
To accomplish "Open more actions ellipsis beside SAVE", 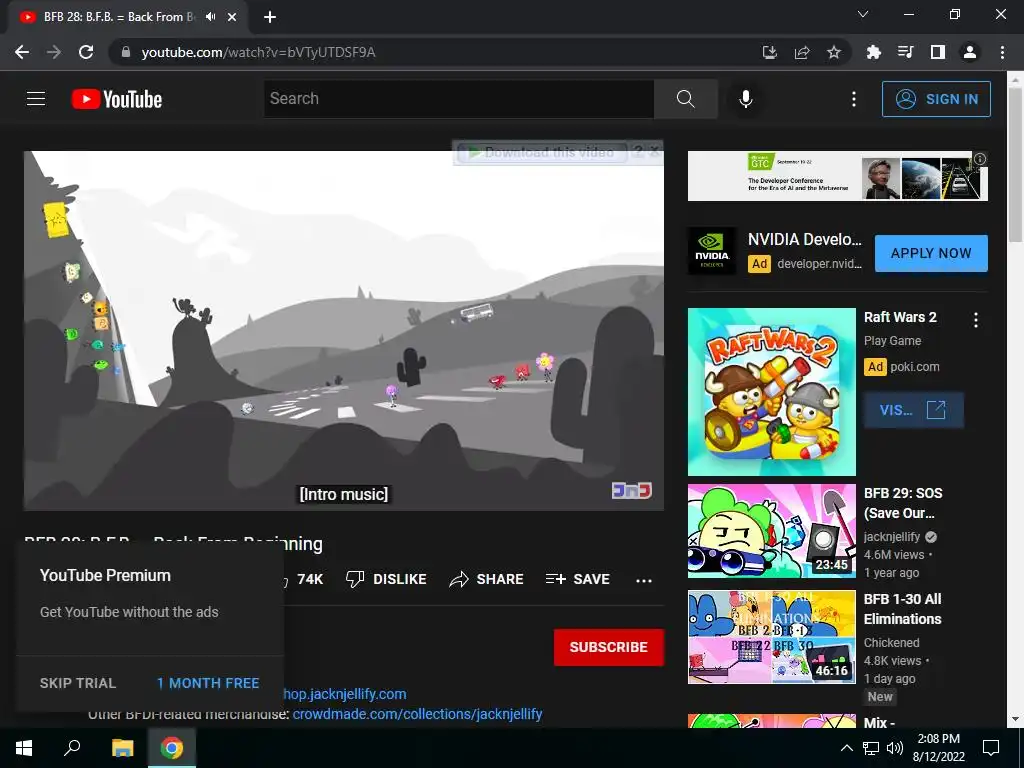I will [x=644, y=580].
